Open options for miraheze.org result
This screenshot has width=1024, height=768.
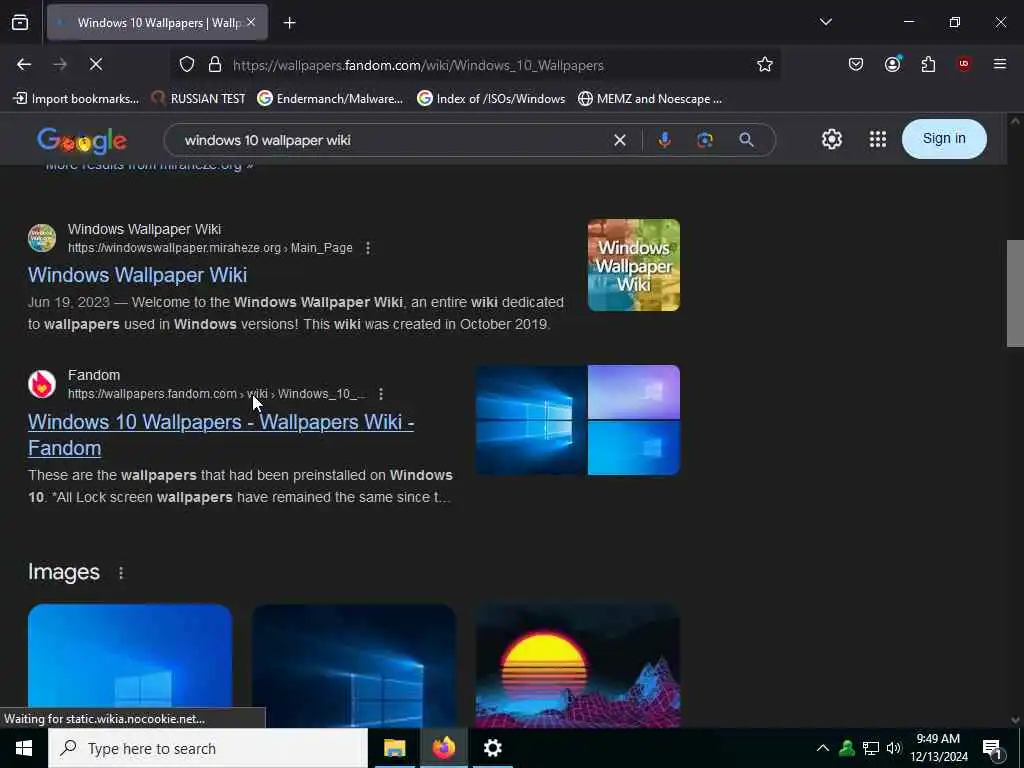(x=368, y=248)
